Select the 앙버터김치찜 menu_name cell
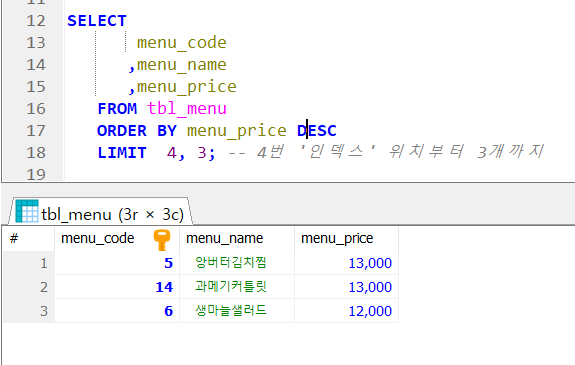 pos(237,263)
